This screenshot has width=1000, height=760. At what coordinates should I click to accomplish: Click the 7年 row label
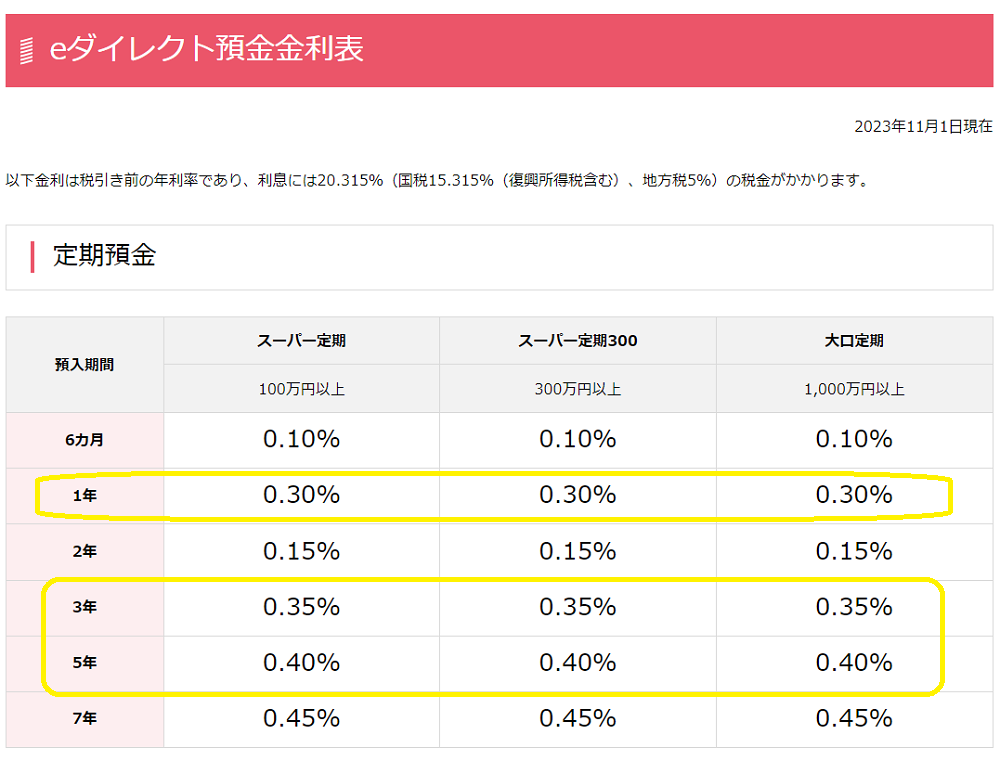click(84, 719)
